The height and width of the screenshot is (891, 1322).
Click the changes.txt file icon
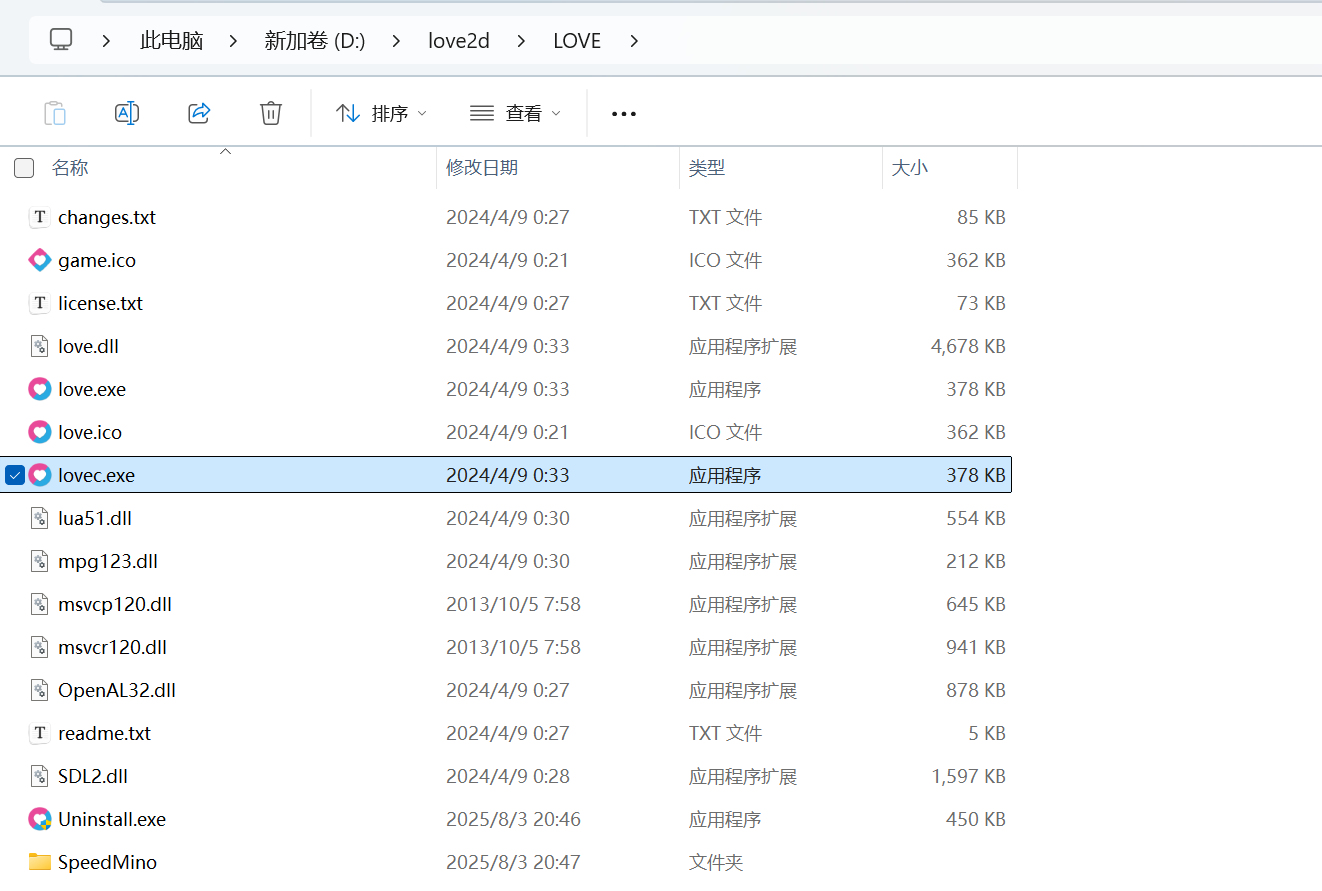point(39,217)
